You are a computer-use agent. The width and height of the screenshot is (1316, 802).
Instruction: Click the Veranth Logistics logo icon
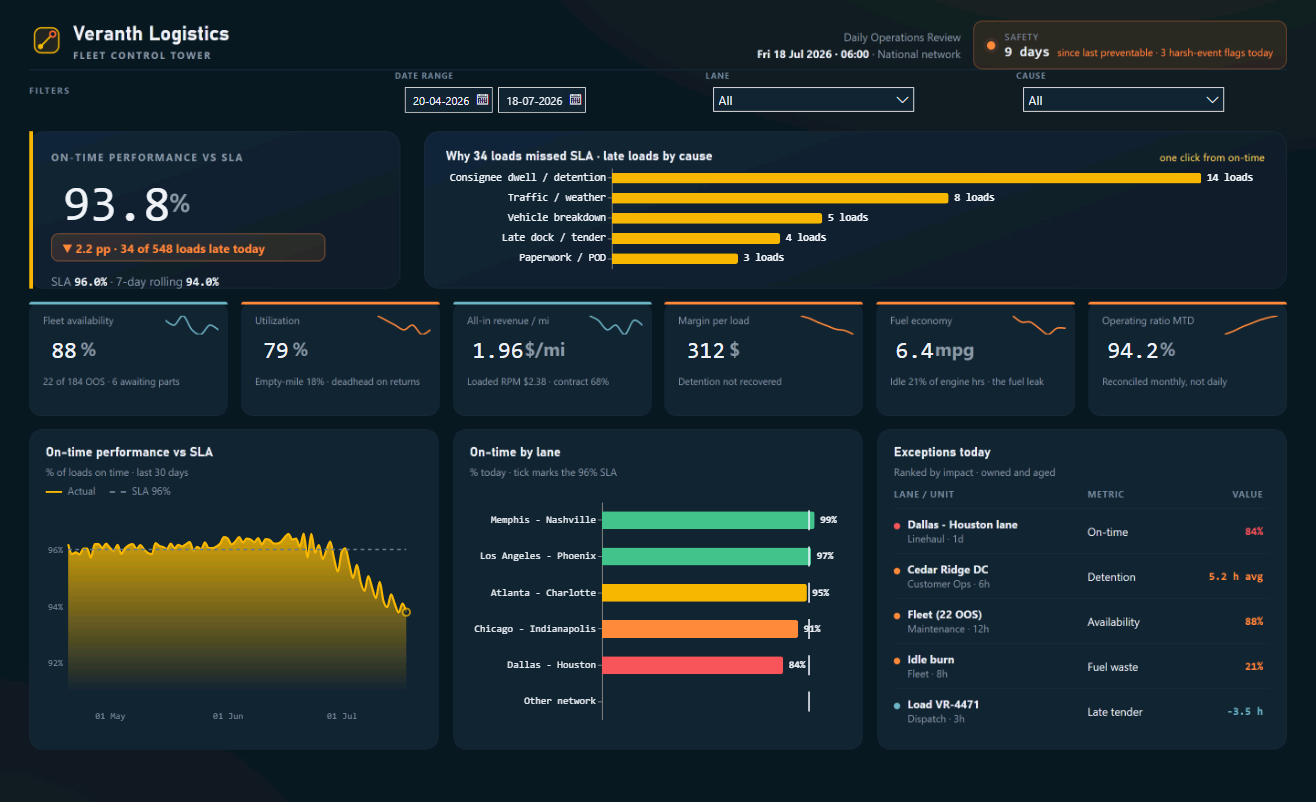(x=46, y=40)
